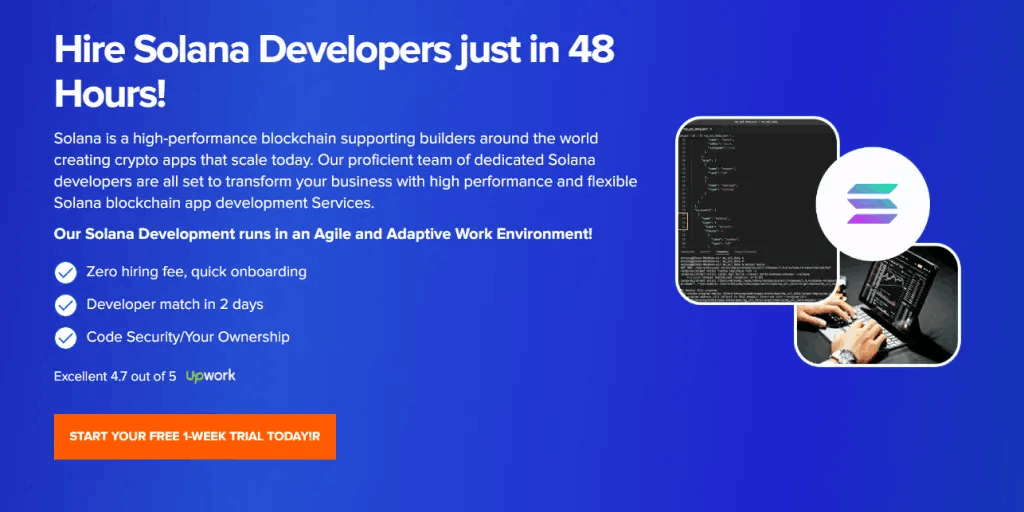Click START YOUR FREE 1-WEEK TRIAL button

[195, 437]
